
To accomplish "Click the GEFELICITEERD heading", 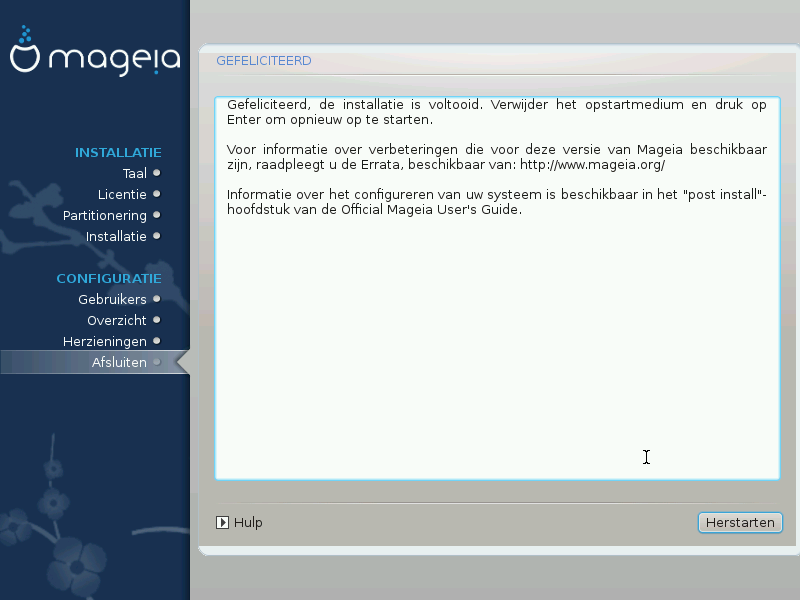I will pyautogui.click(x=264, y=61).
